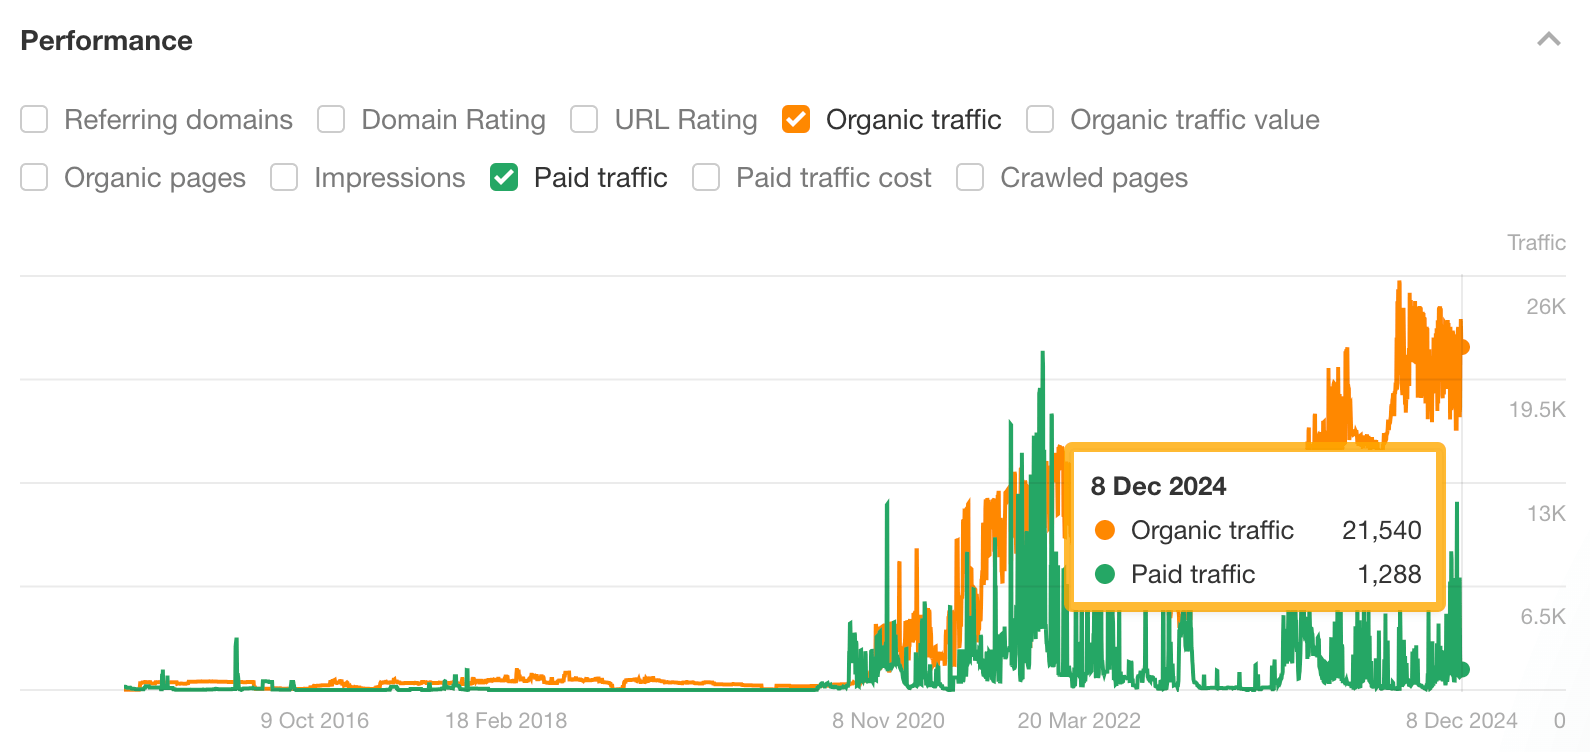Click the Performance section heading

tap(106, 41)
